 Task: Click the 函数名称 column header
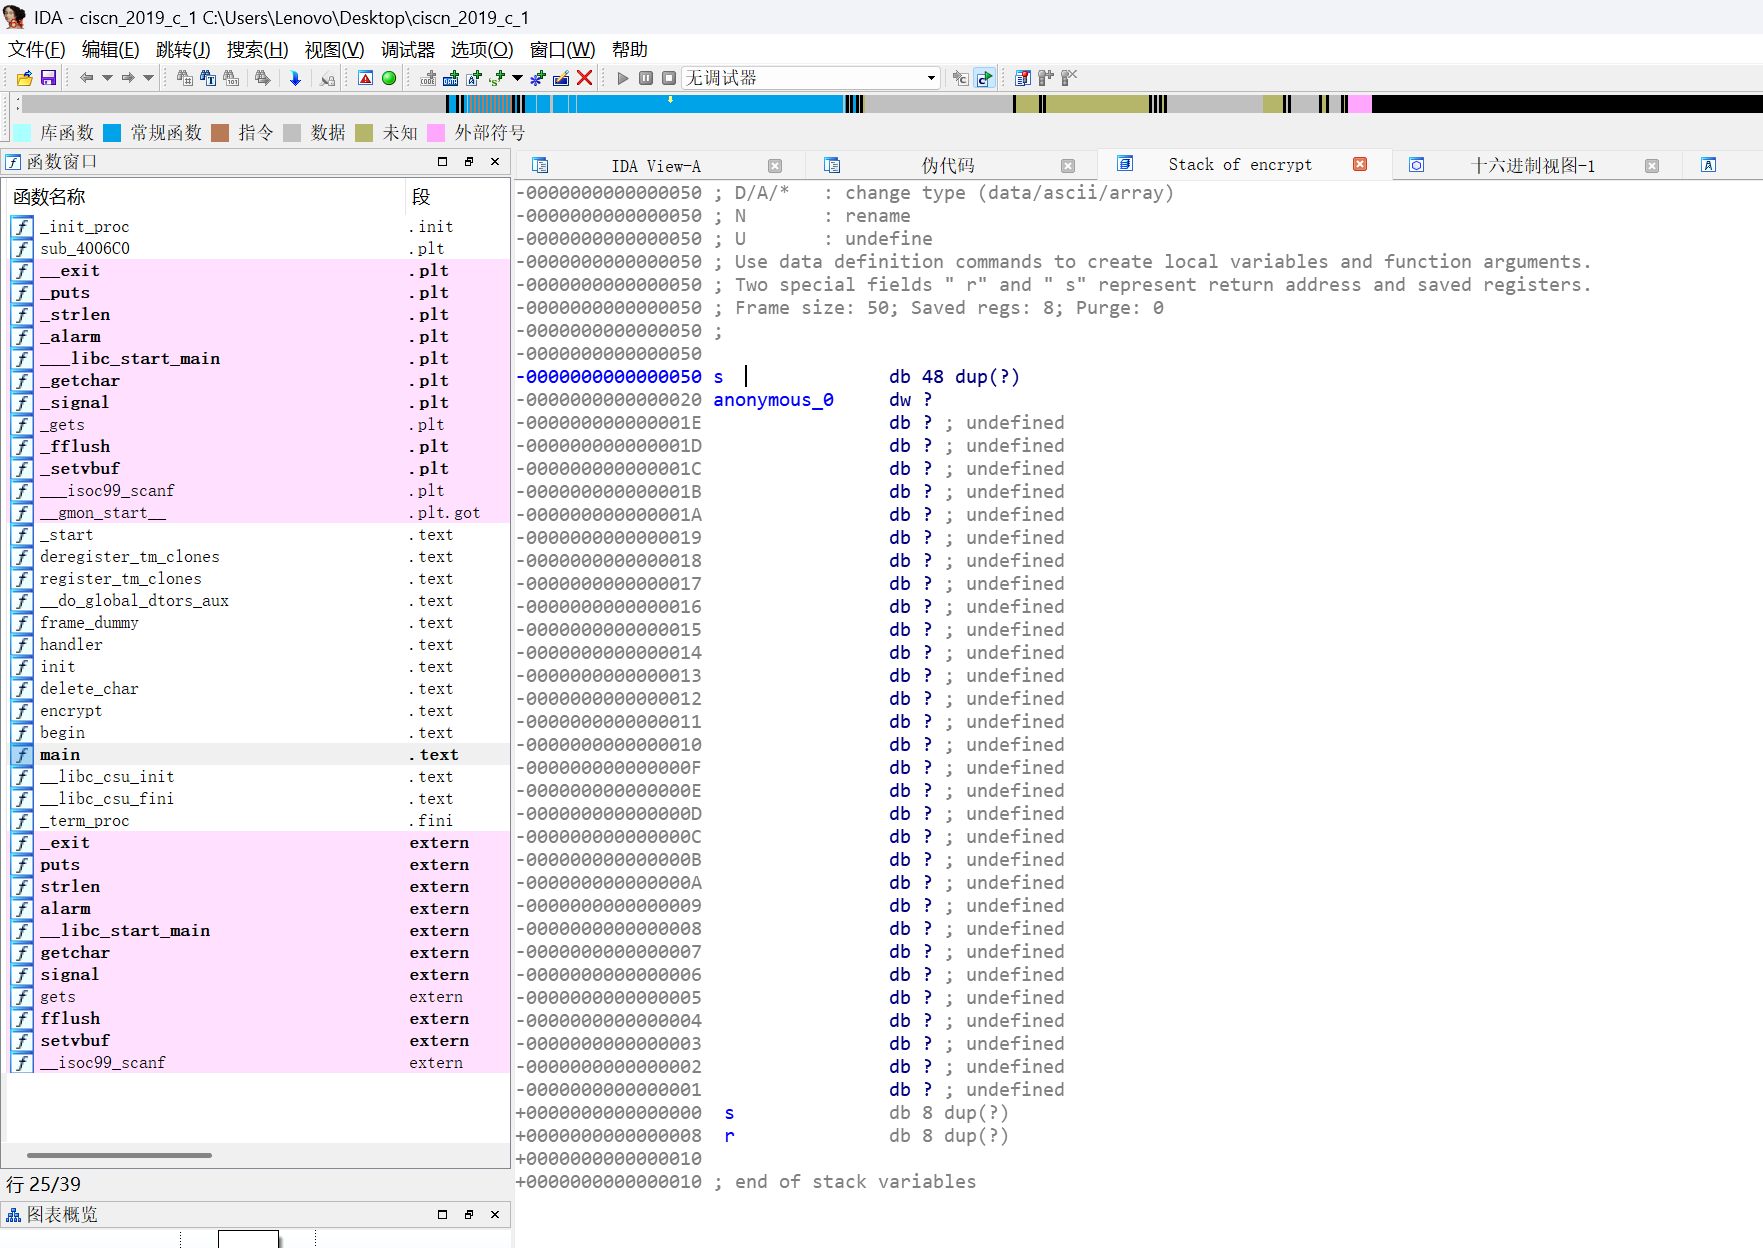pos(50,197)
